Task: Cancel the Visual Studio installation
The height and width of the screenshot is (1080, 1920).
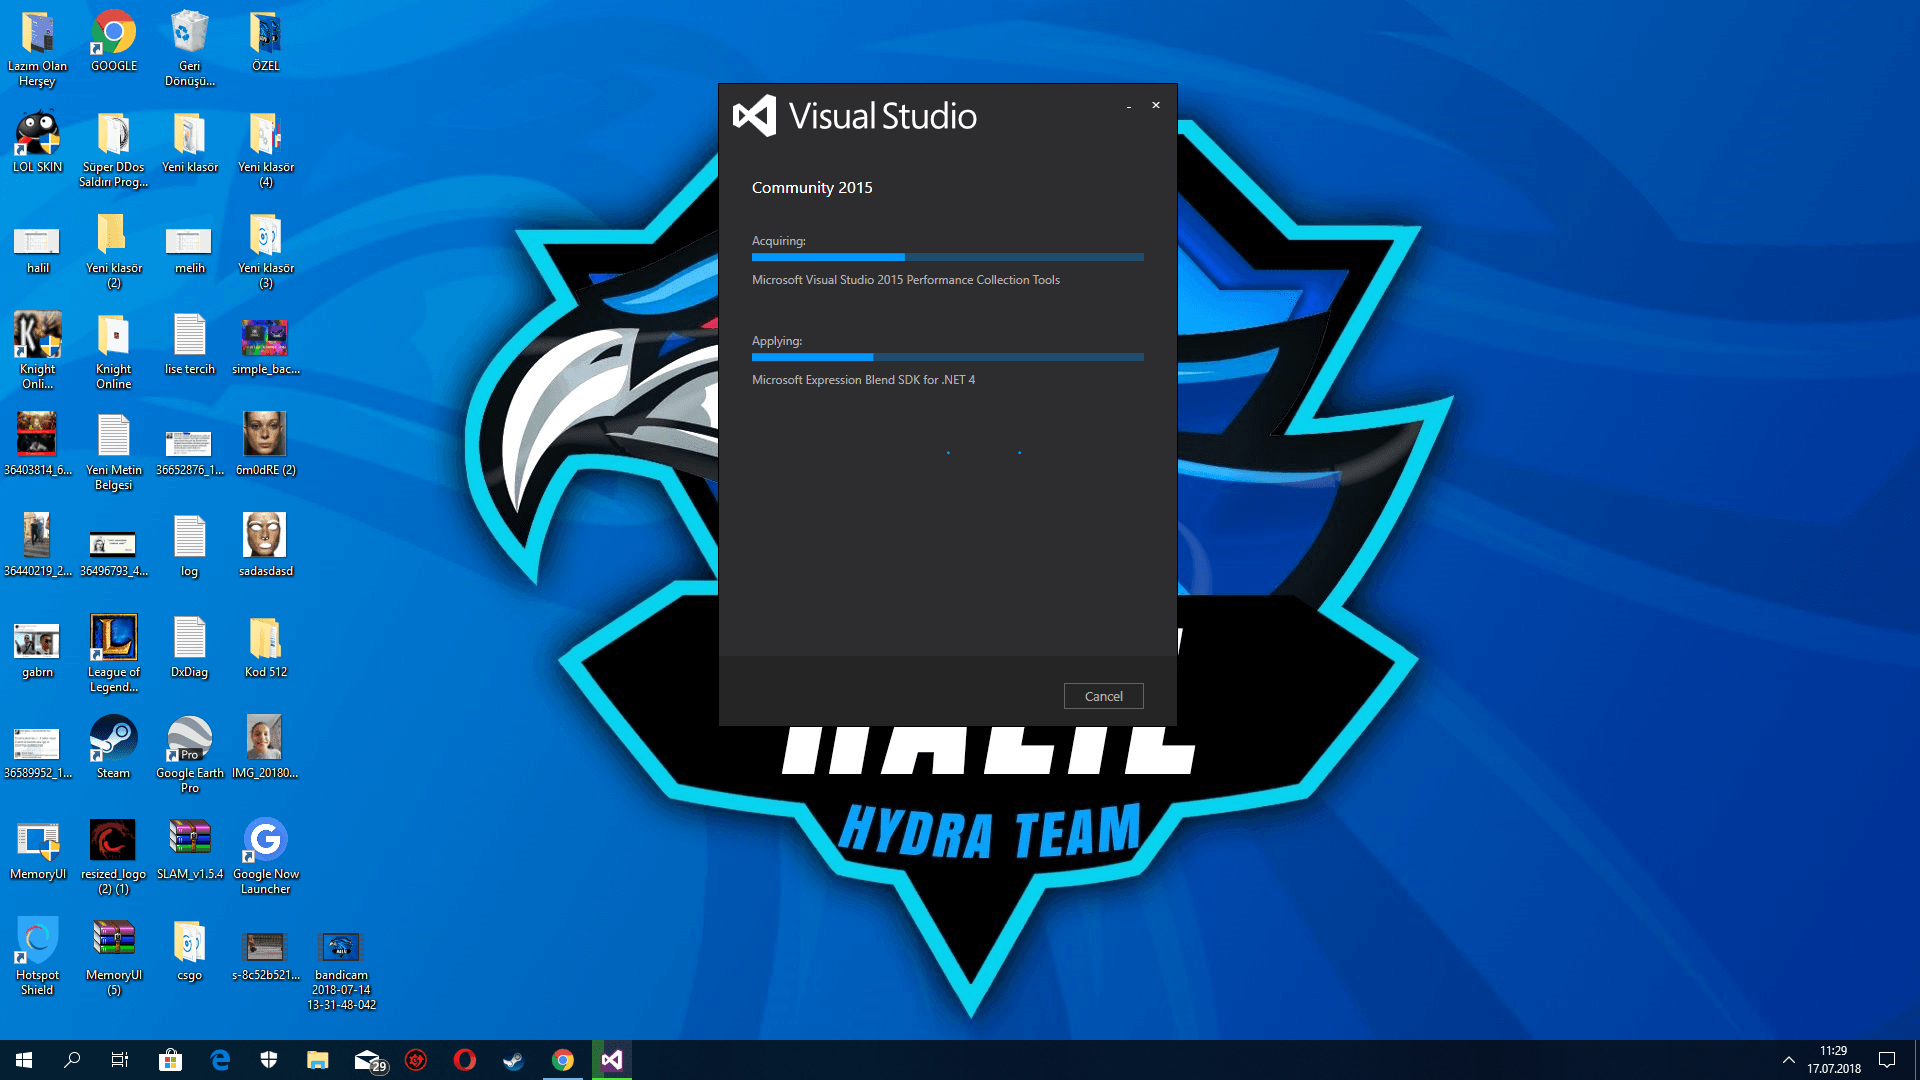Action: (x=1103, y=696)
